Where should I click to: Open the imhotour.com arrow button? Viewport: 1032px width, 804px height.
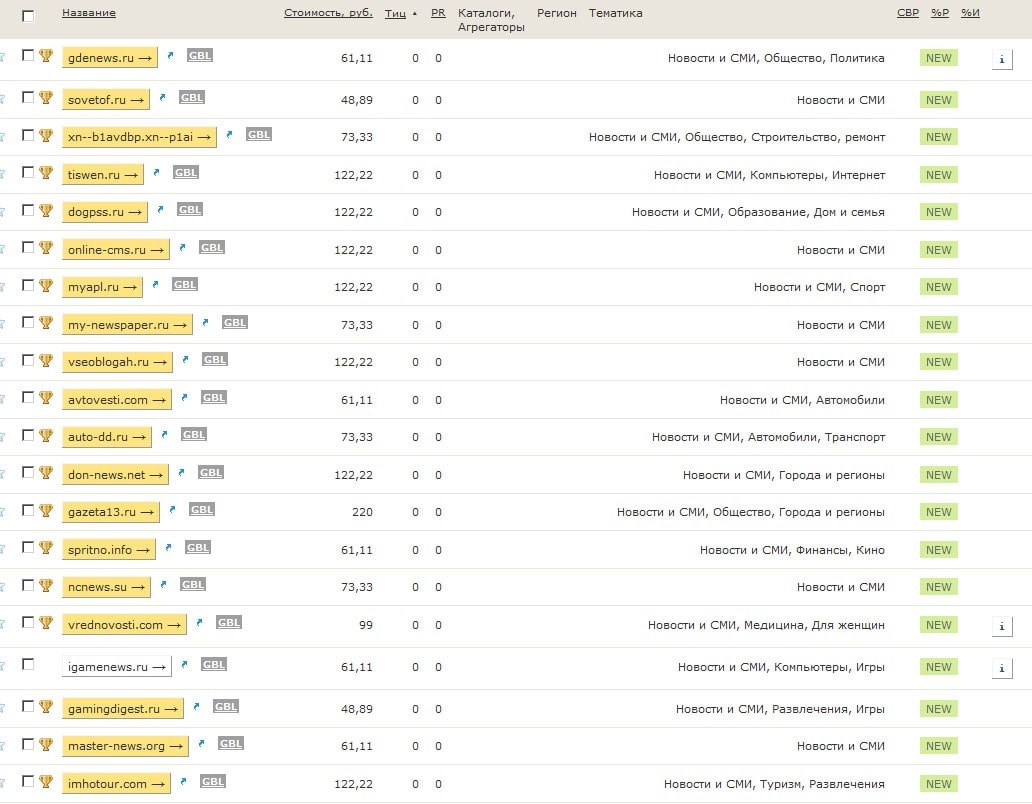click(116, 784)
